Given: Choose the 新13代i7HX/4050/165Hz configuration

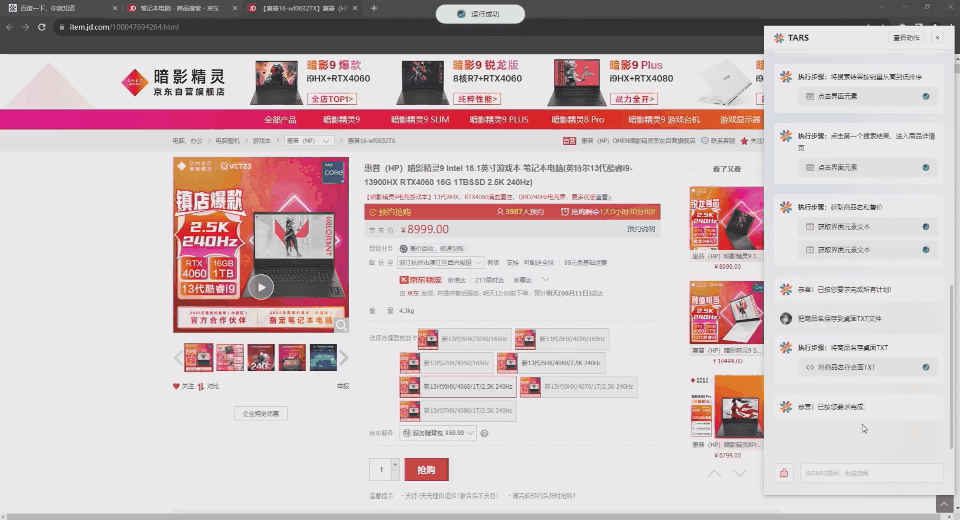Looking at the screenshot, I should click(x=446, y=363).
